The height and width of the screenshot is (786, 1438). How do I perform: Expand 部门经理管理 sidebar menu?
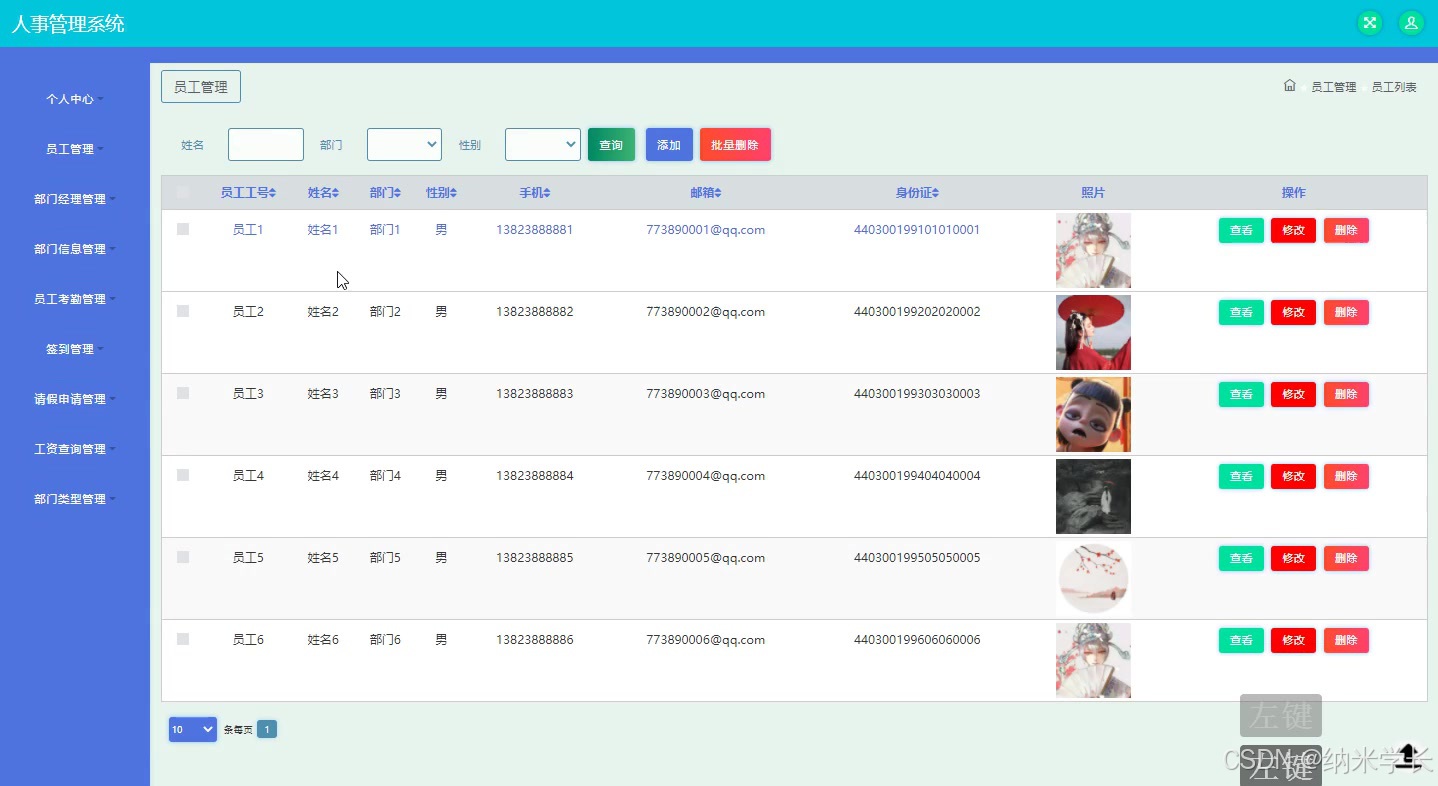pos(74,199)
